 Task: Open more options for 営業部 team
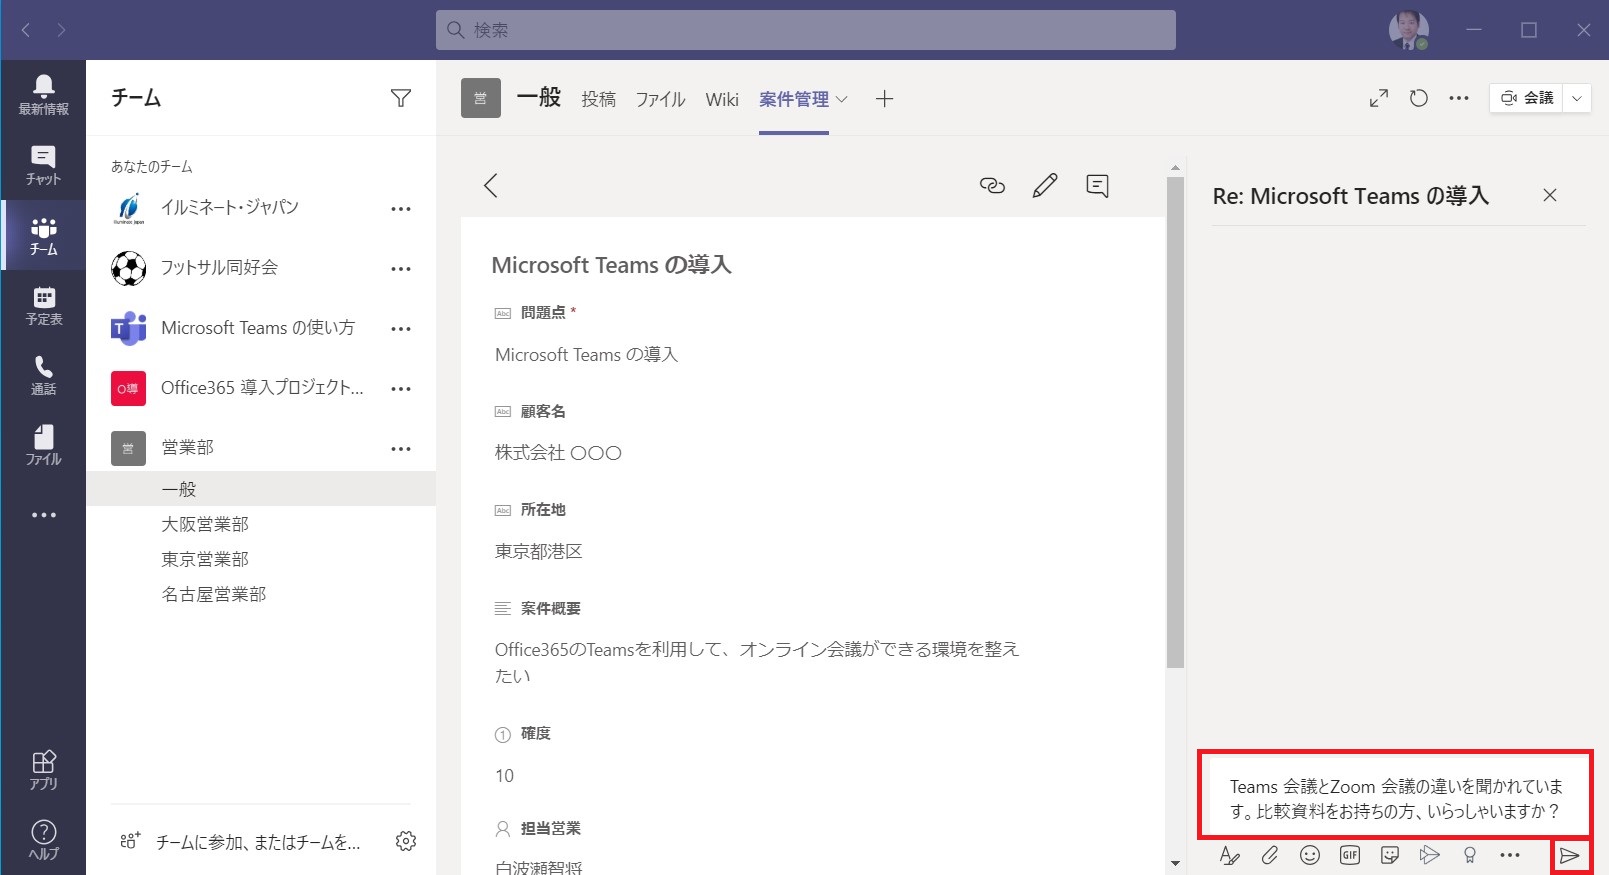(x=401, y=449)
